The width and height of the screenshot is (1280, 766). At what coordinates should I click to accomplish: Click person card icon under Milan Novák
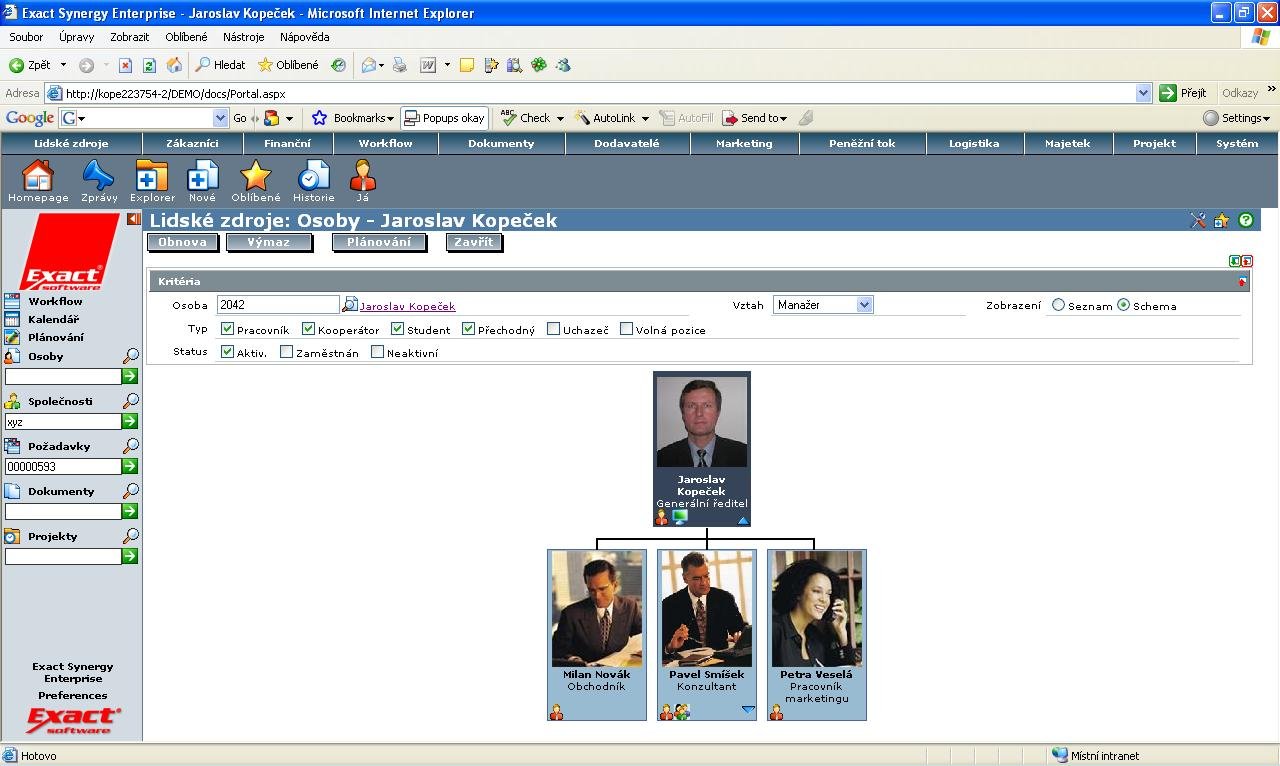click(x=557, y=712)
